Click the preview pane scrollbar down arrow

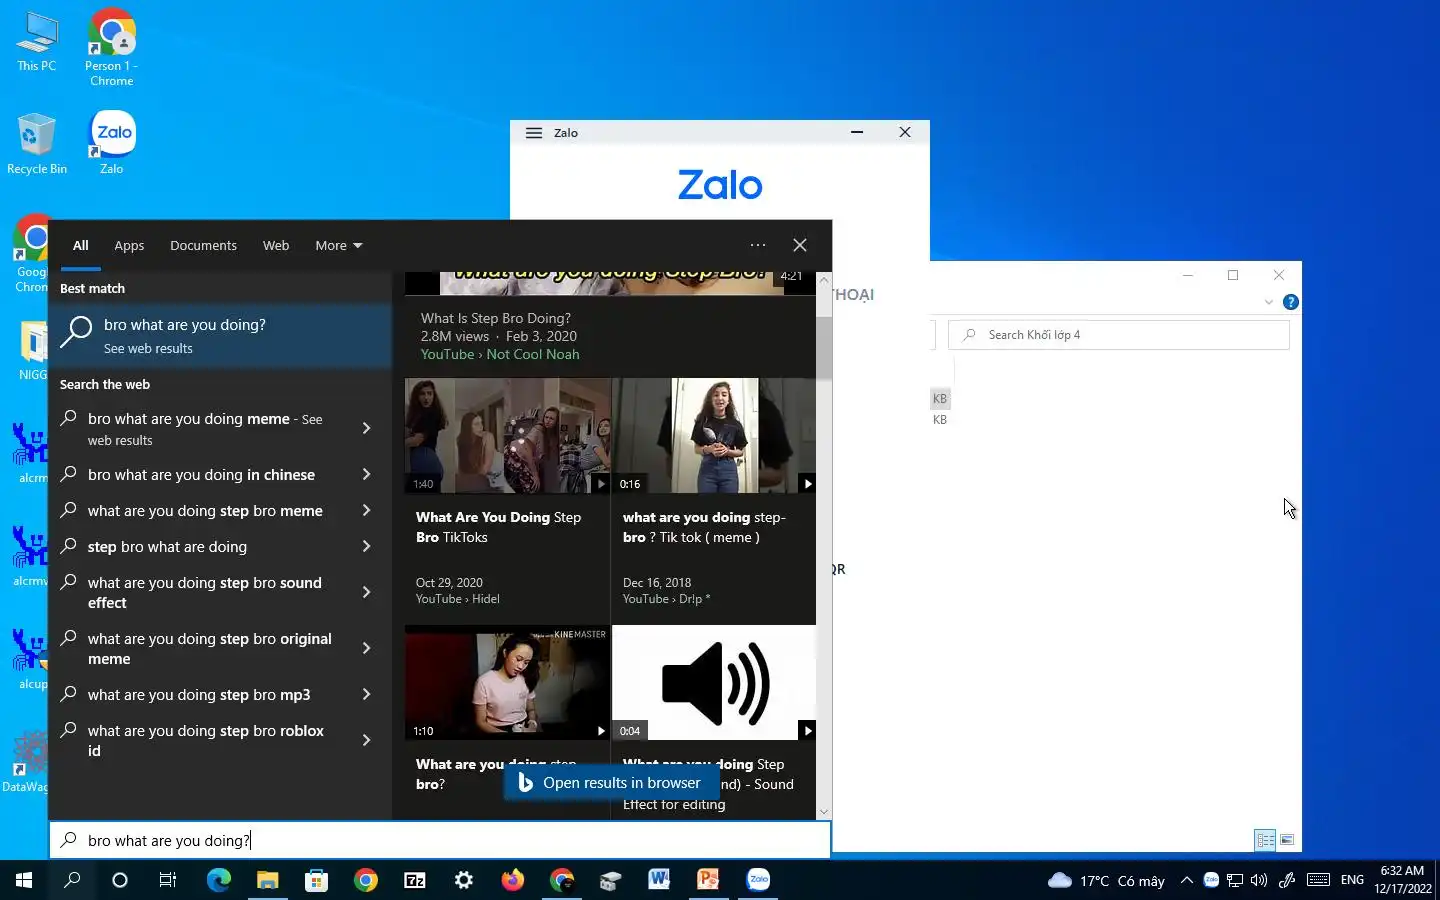point(824,812)
